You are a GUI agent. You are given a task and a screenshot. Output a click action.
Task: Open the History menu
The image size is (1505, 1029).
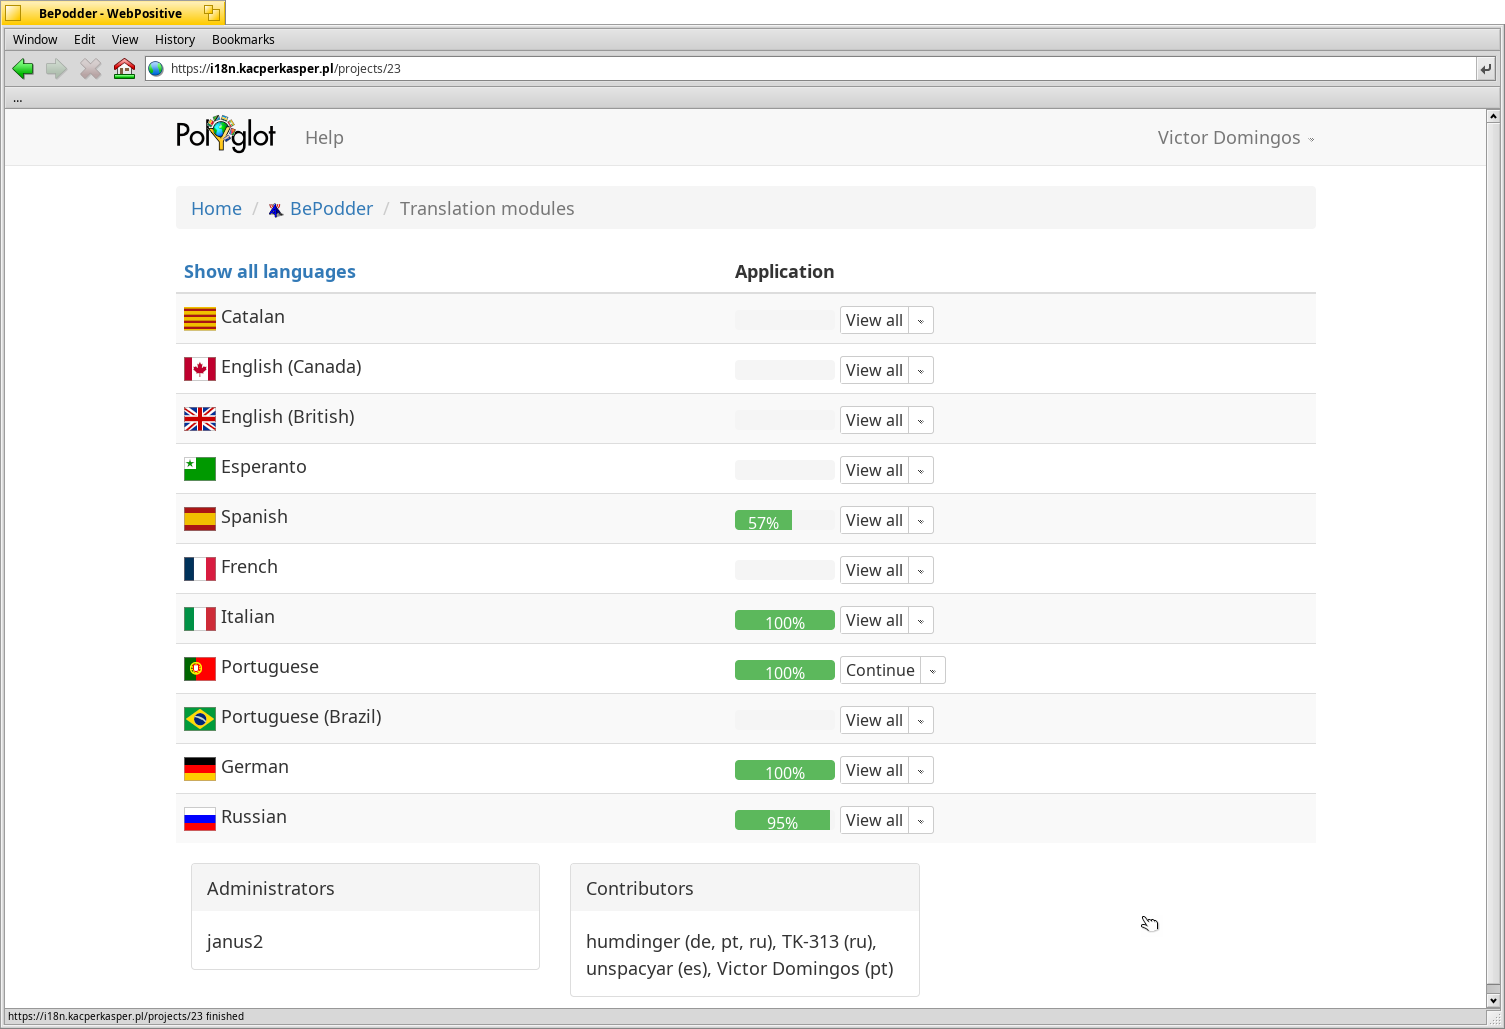(x=175, y=40)
